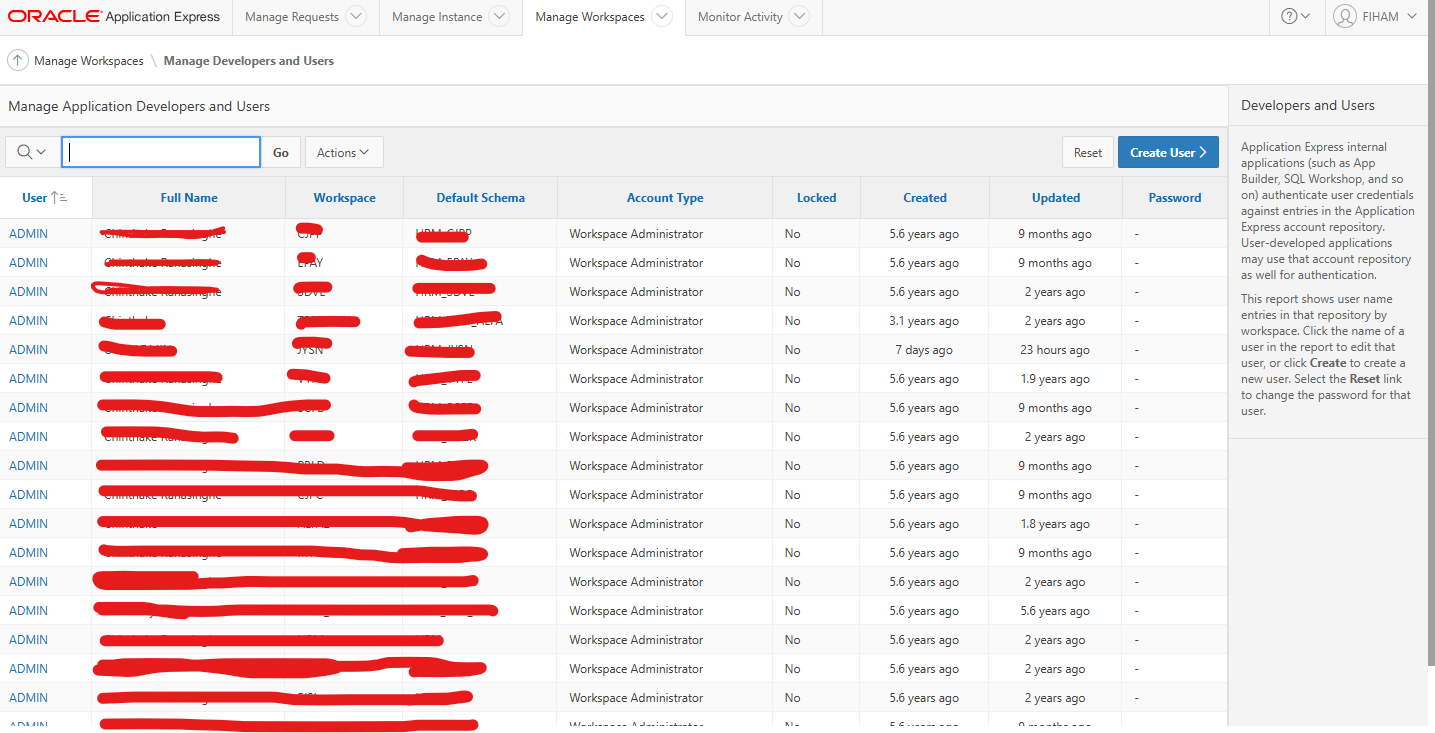
Task: Expand the Monitor Activity dropdown arrow
Action: click(x=798, y=17)
